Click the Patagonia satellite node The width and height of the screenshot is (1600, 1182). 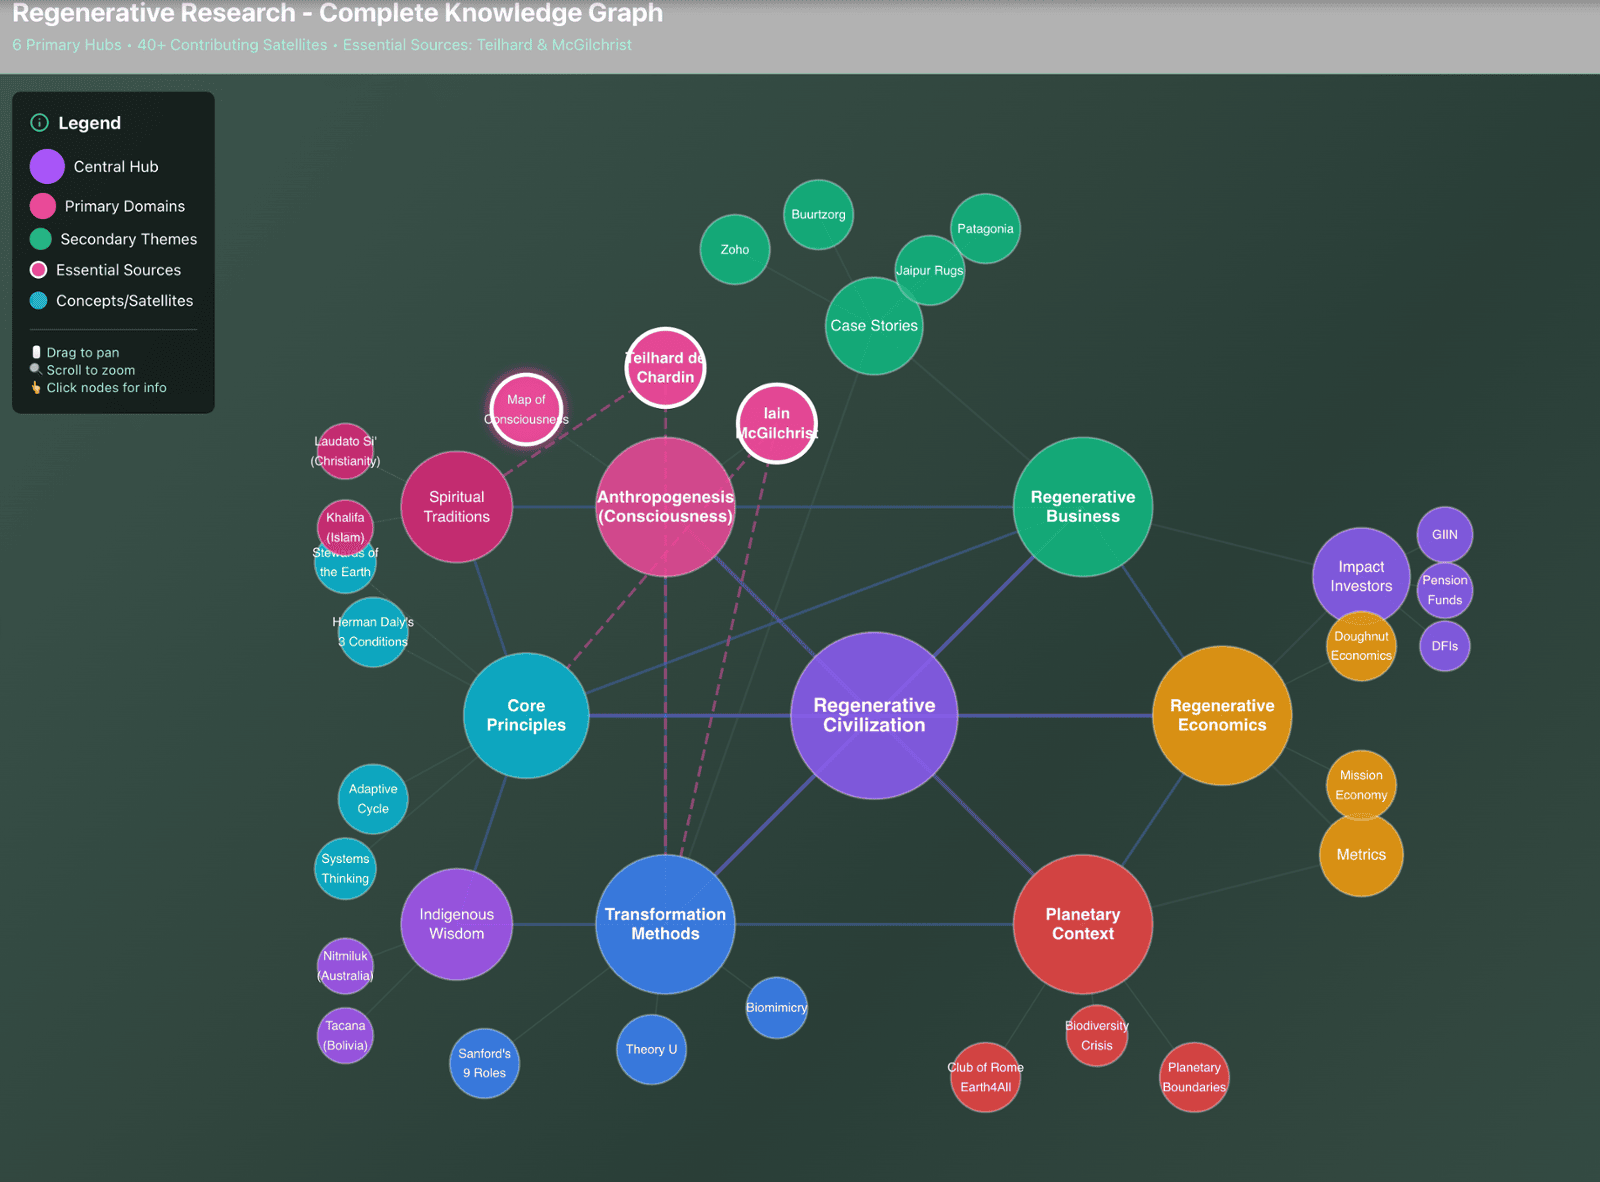[x=985, y=229]
